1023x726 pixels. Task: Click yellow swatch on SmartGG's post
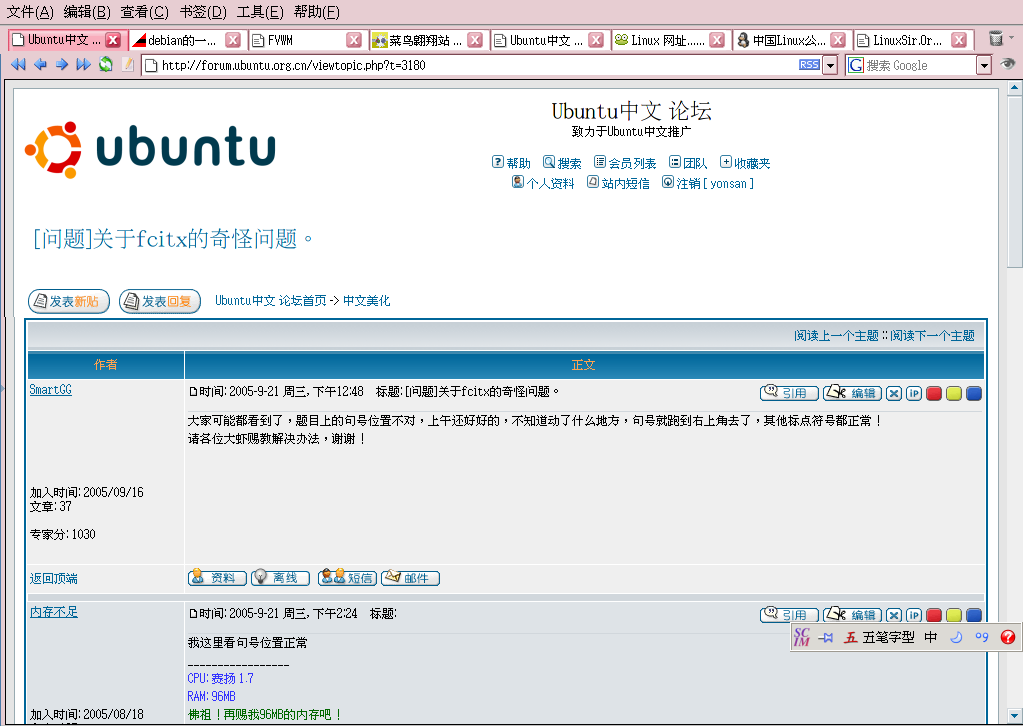(x=954, y=393)
